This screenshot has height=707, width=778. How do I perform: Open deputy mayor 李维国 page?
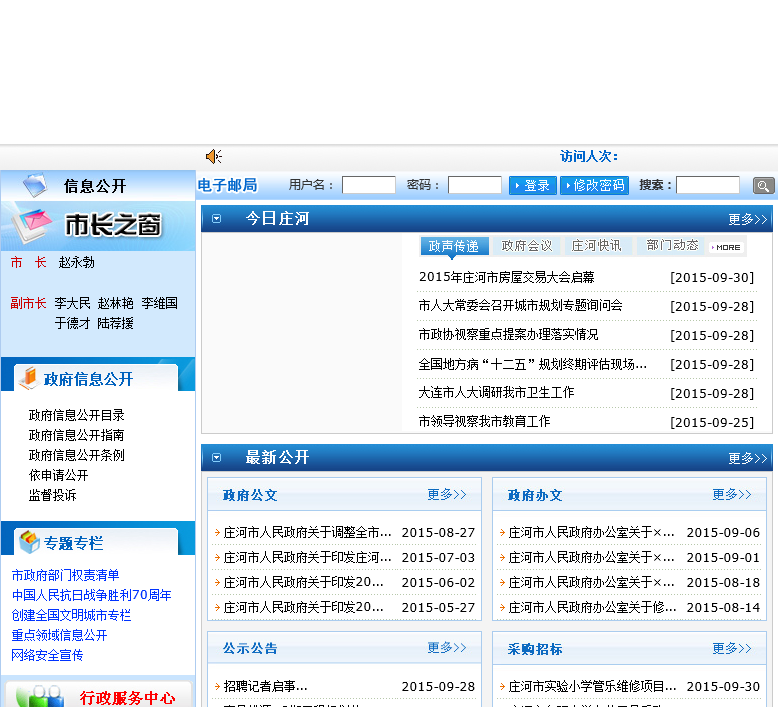(159, 303)
